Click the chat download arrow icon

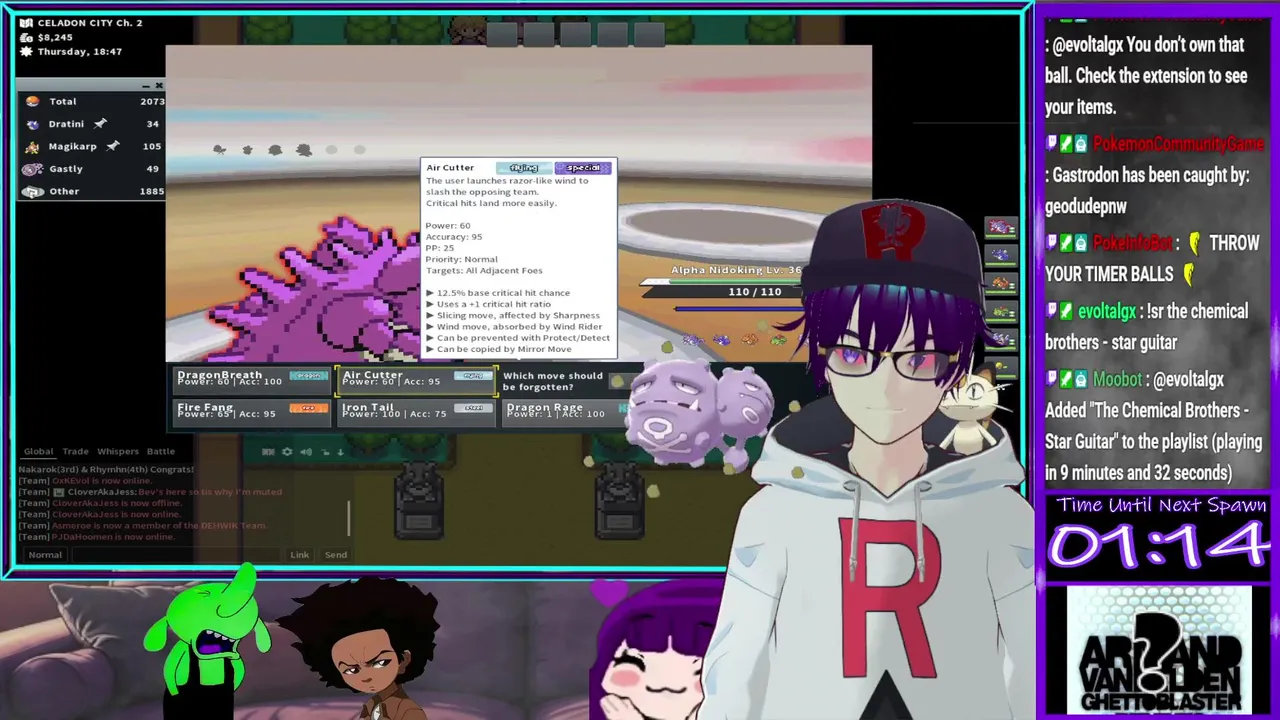(340, 452)
